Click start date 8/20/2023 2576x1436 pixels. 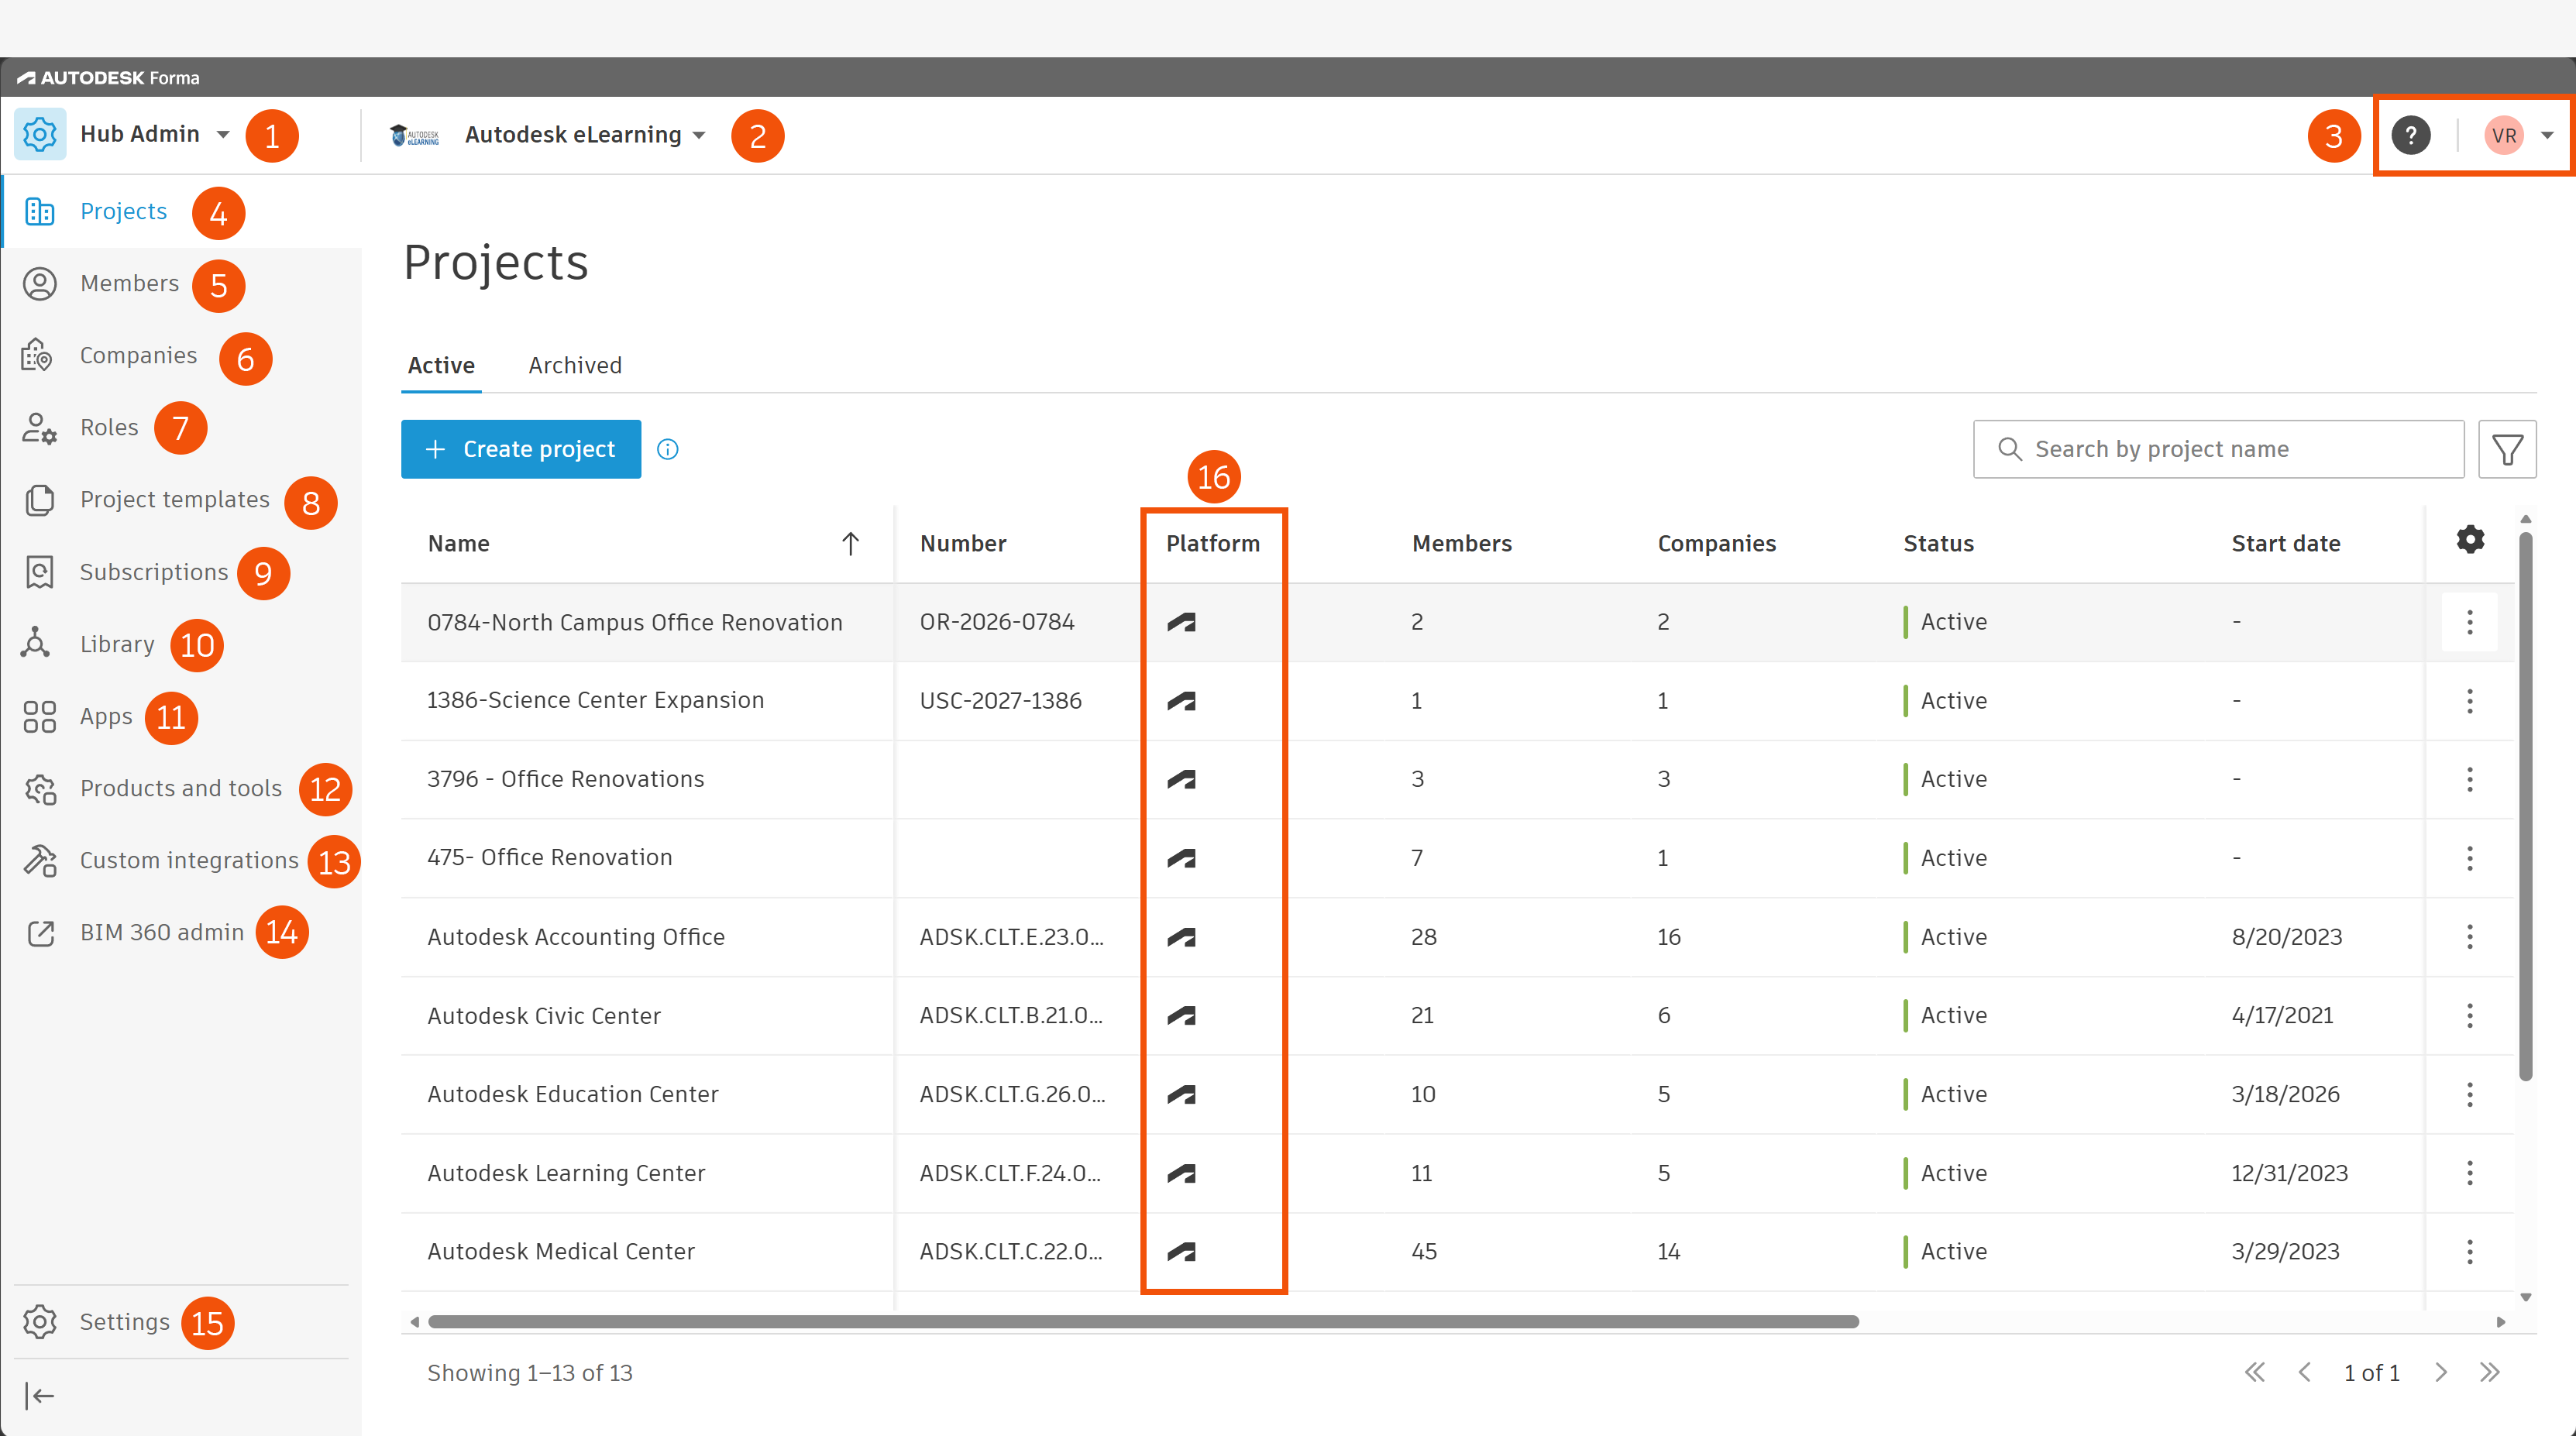[x=2286, y=937]
